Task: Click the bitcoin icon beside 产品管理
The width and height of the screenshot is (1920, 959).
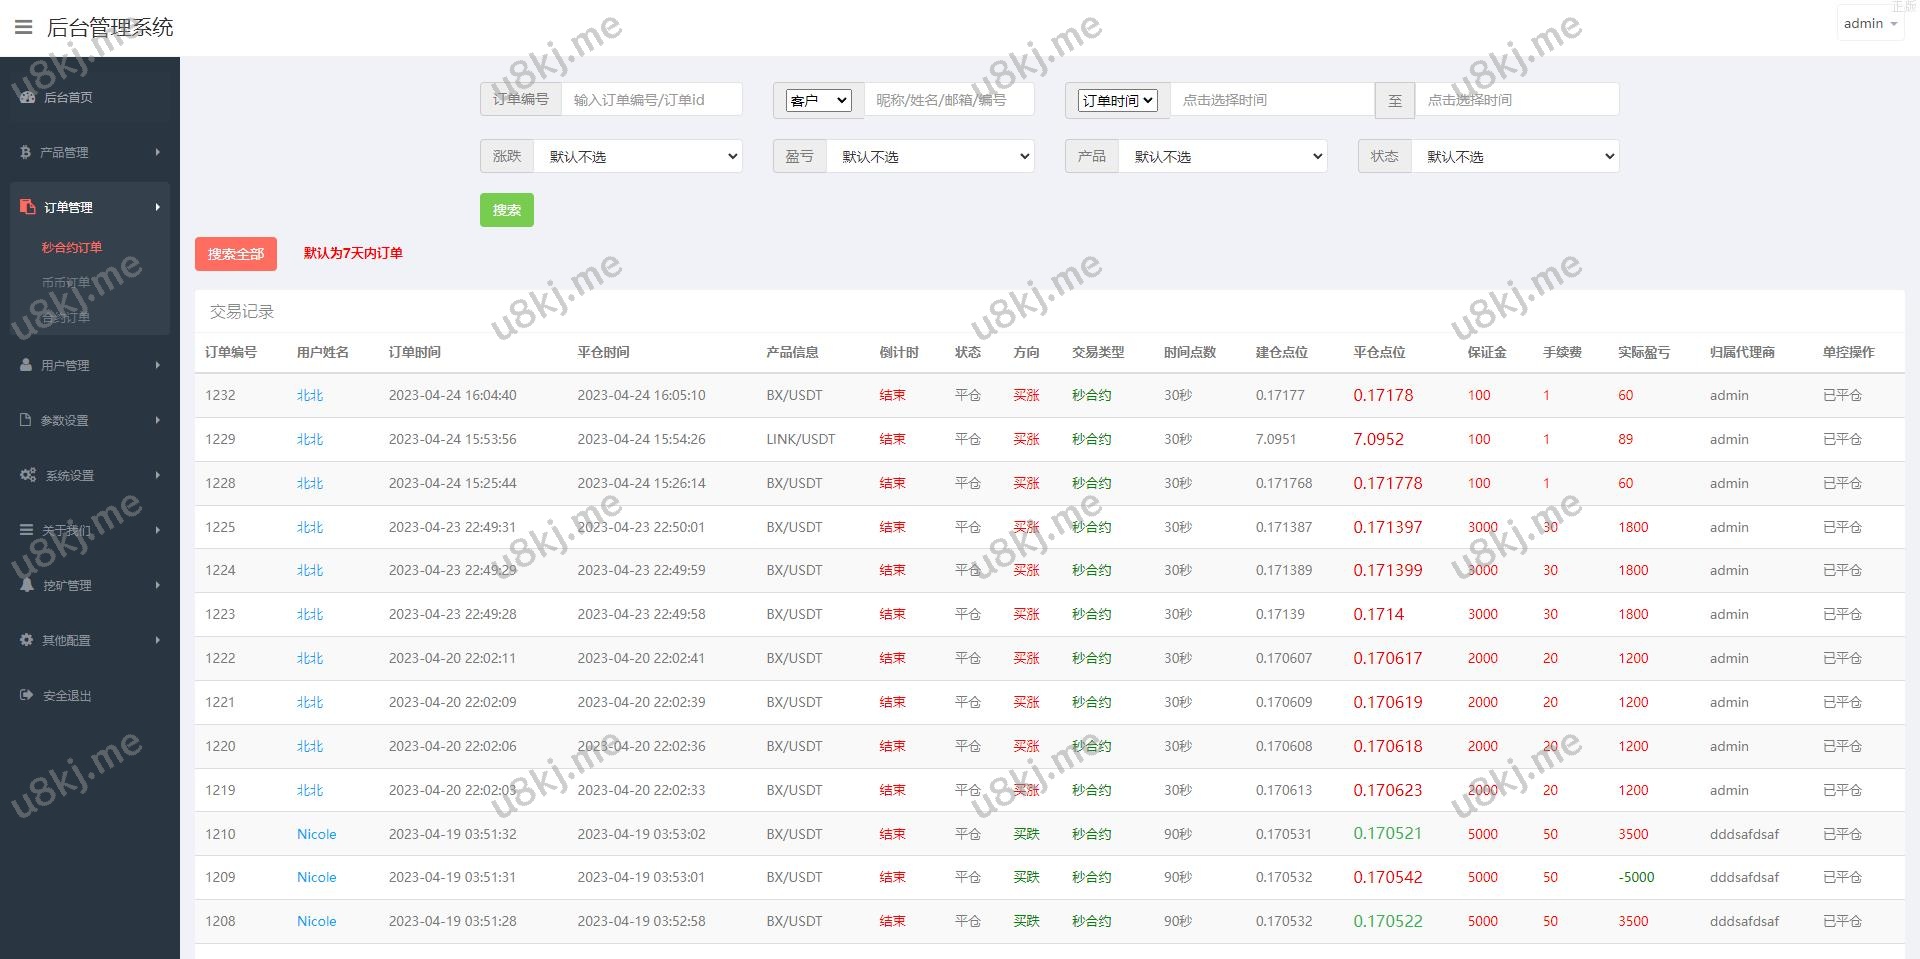Action: point(25,152)
